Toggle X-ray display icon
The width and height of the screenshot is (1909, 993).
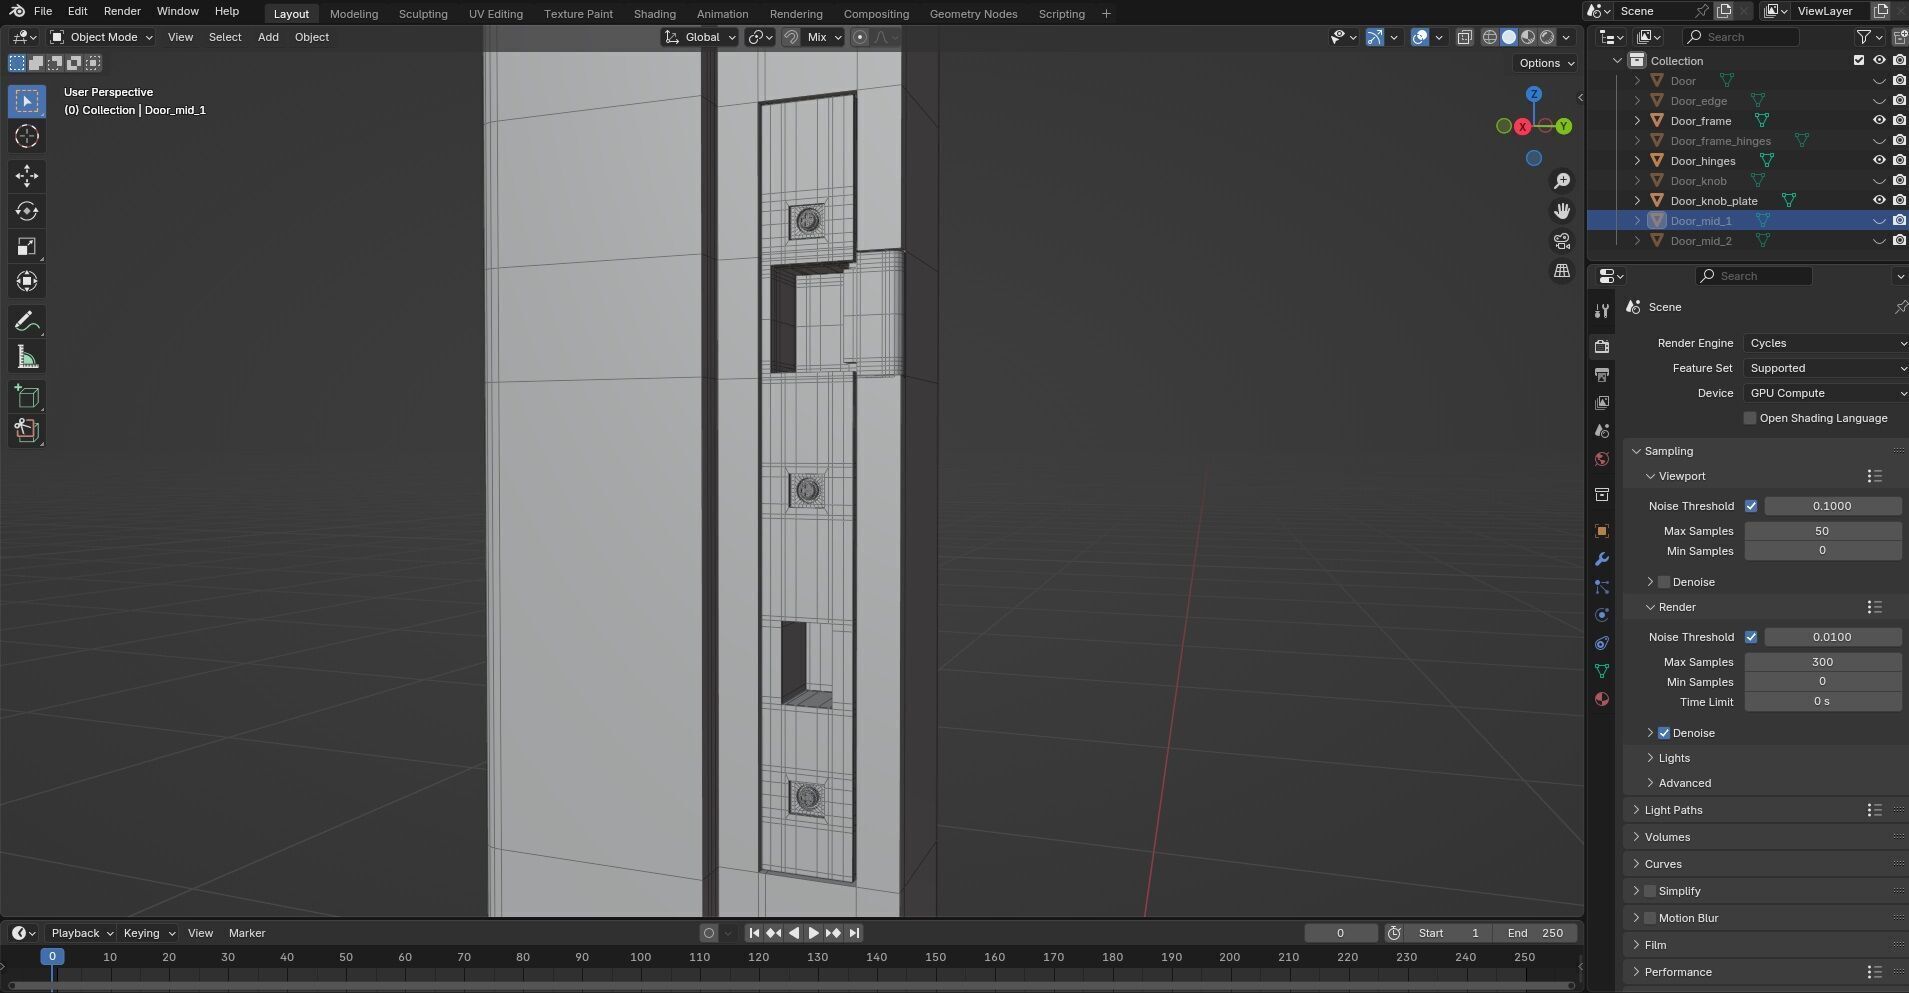click(1464, 37)
